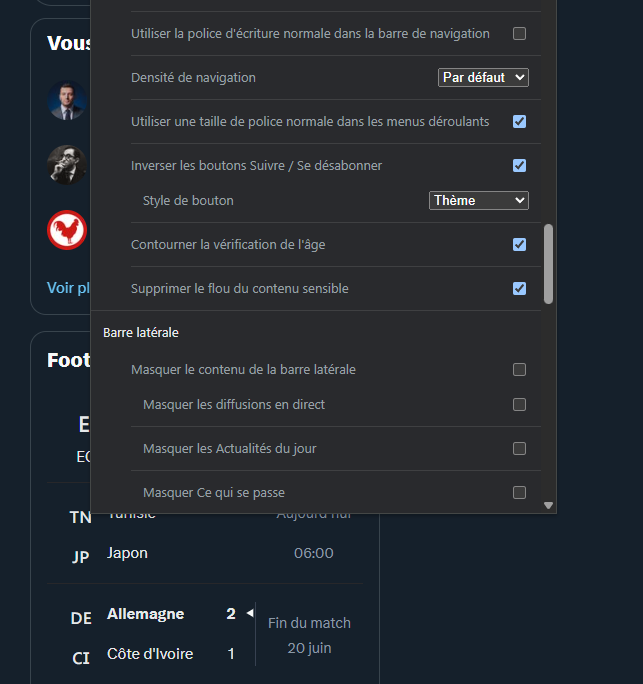Screen dimensions: 643x684
Task: Check Masquer le contenu de la barre latérale
Action: pyautogui.click(x=519, y=369)
